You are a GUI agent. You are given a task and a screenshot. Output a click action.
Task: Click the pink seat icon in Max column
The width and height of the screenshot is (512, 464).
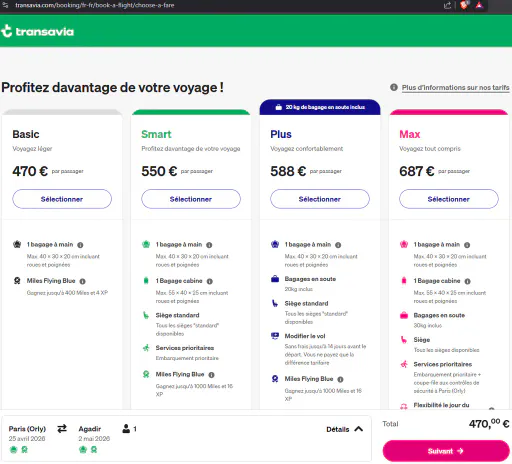[x=404, y=340]
